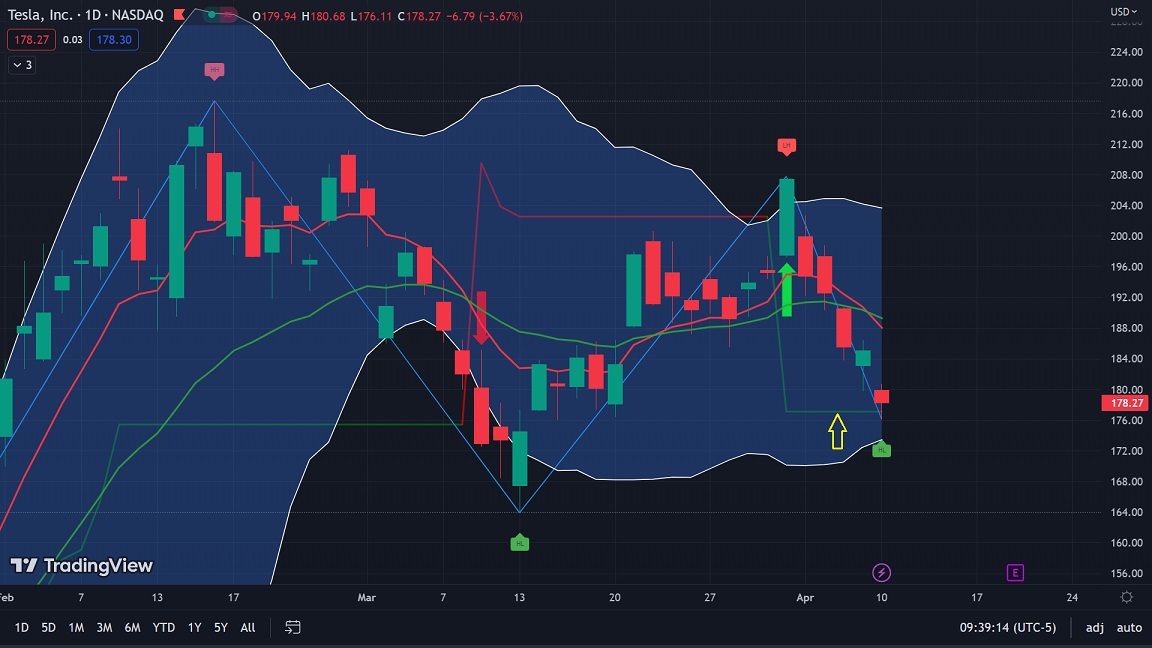Click the TradingView logo
The width and height of the screenshot is (1152, 648).
coord(82,565)
